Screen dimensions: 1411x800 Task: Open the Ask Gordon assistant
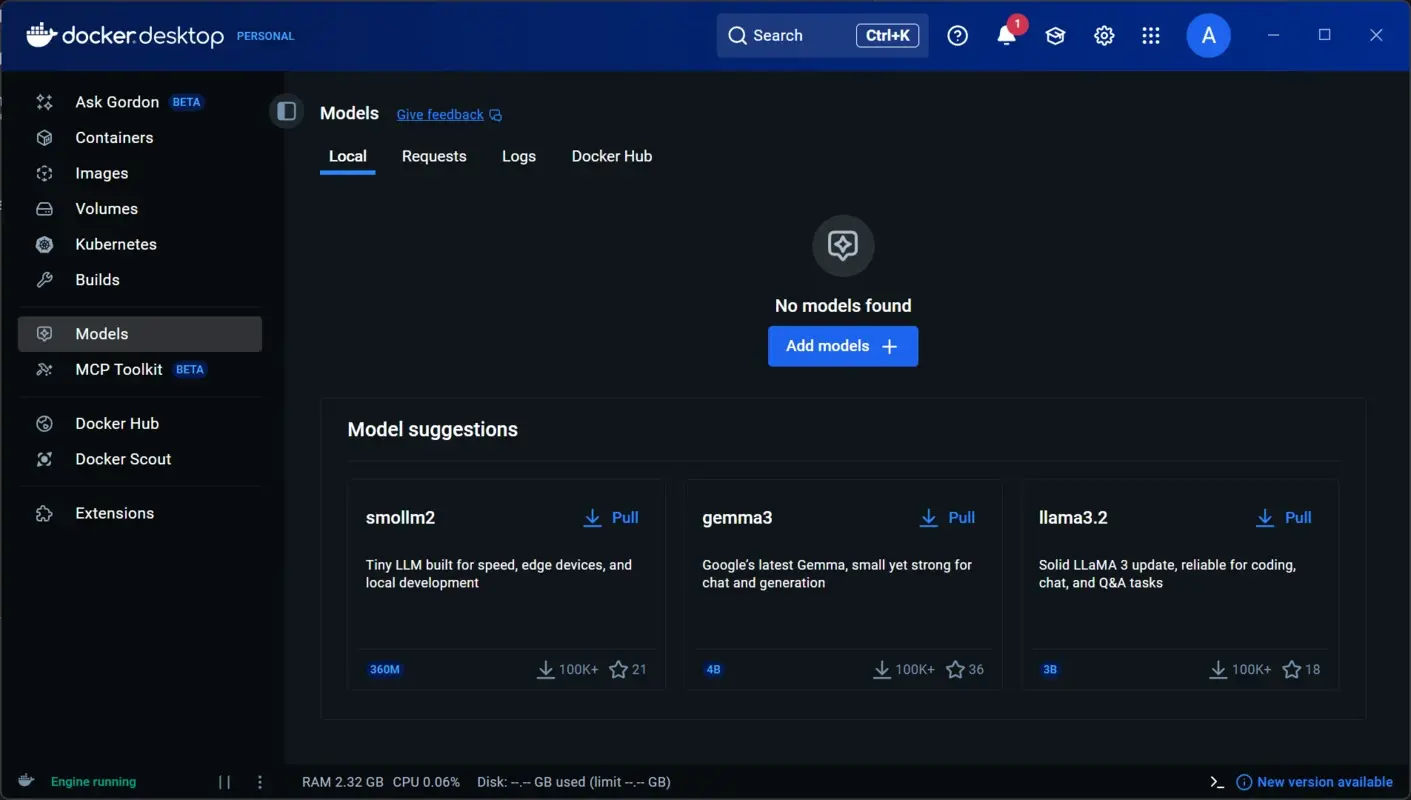pyautogui.click(x=116, y=101)
